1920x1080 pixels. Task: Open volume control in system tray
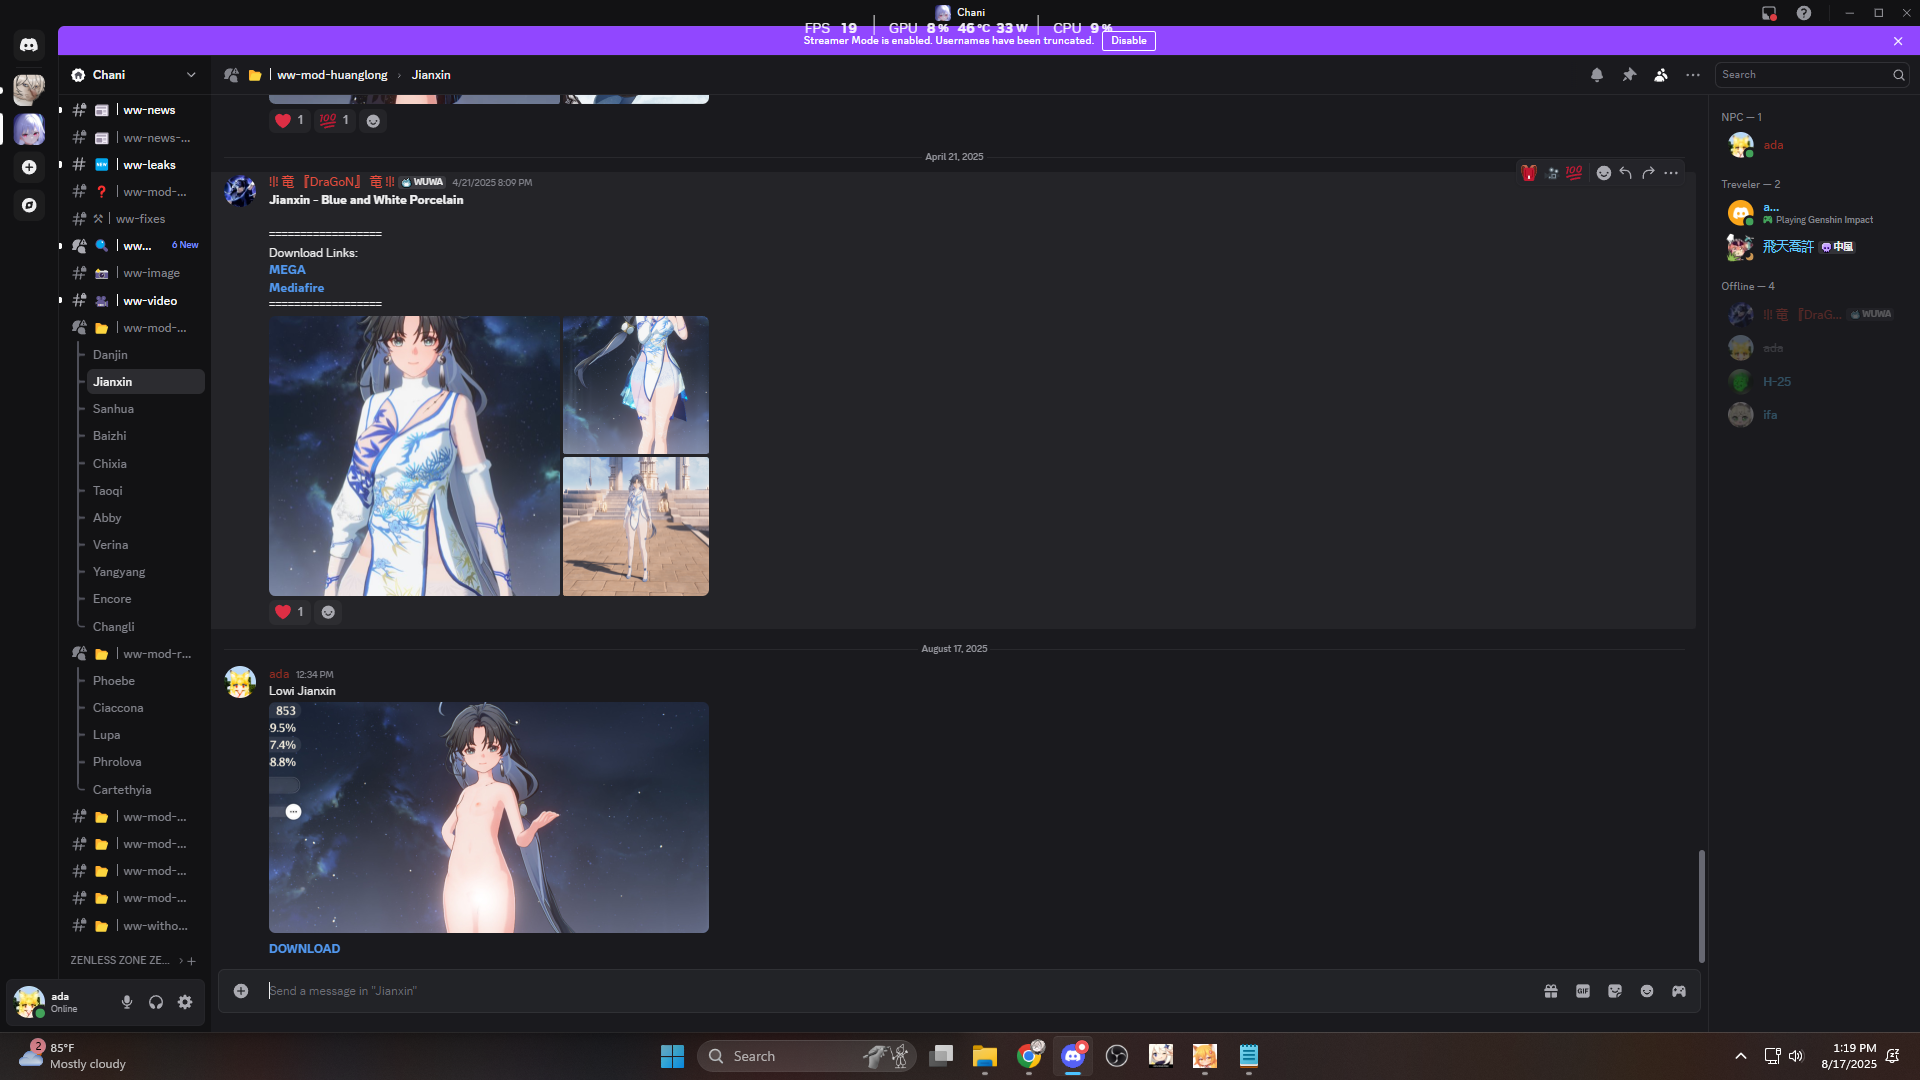pos(1796,1056)
